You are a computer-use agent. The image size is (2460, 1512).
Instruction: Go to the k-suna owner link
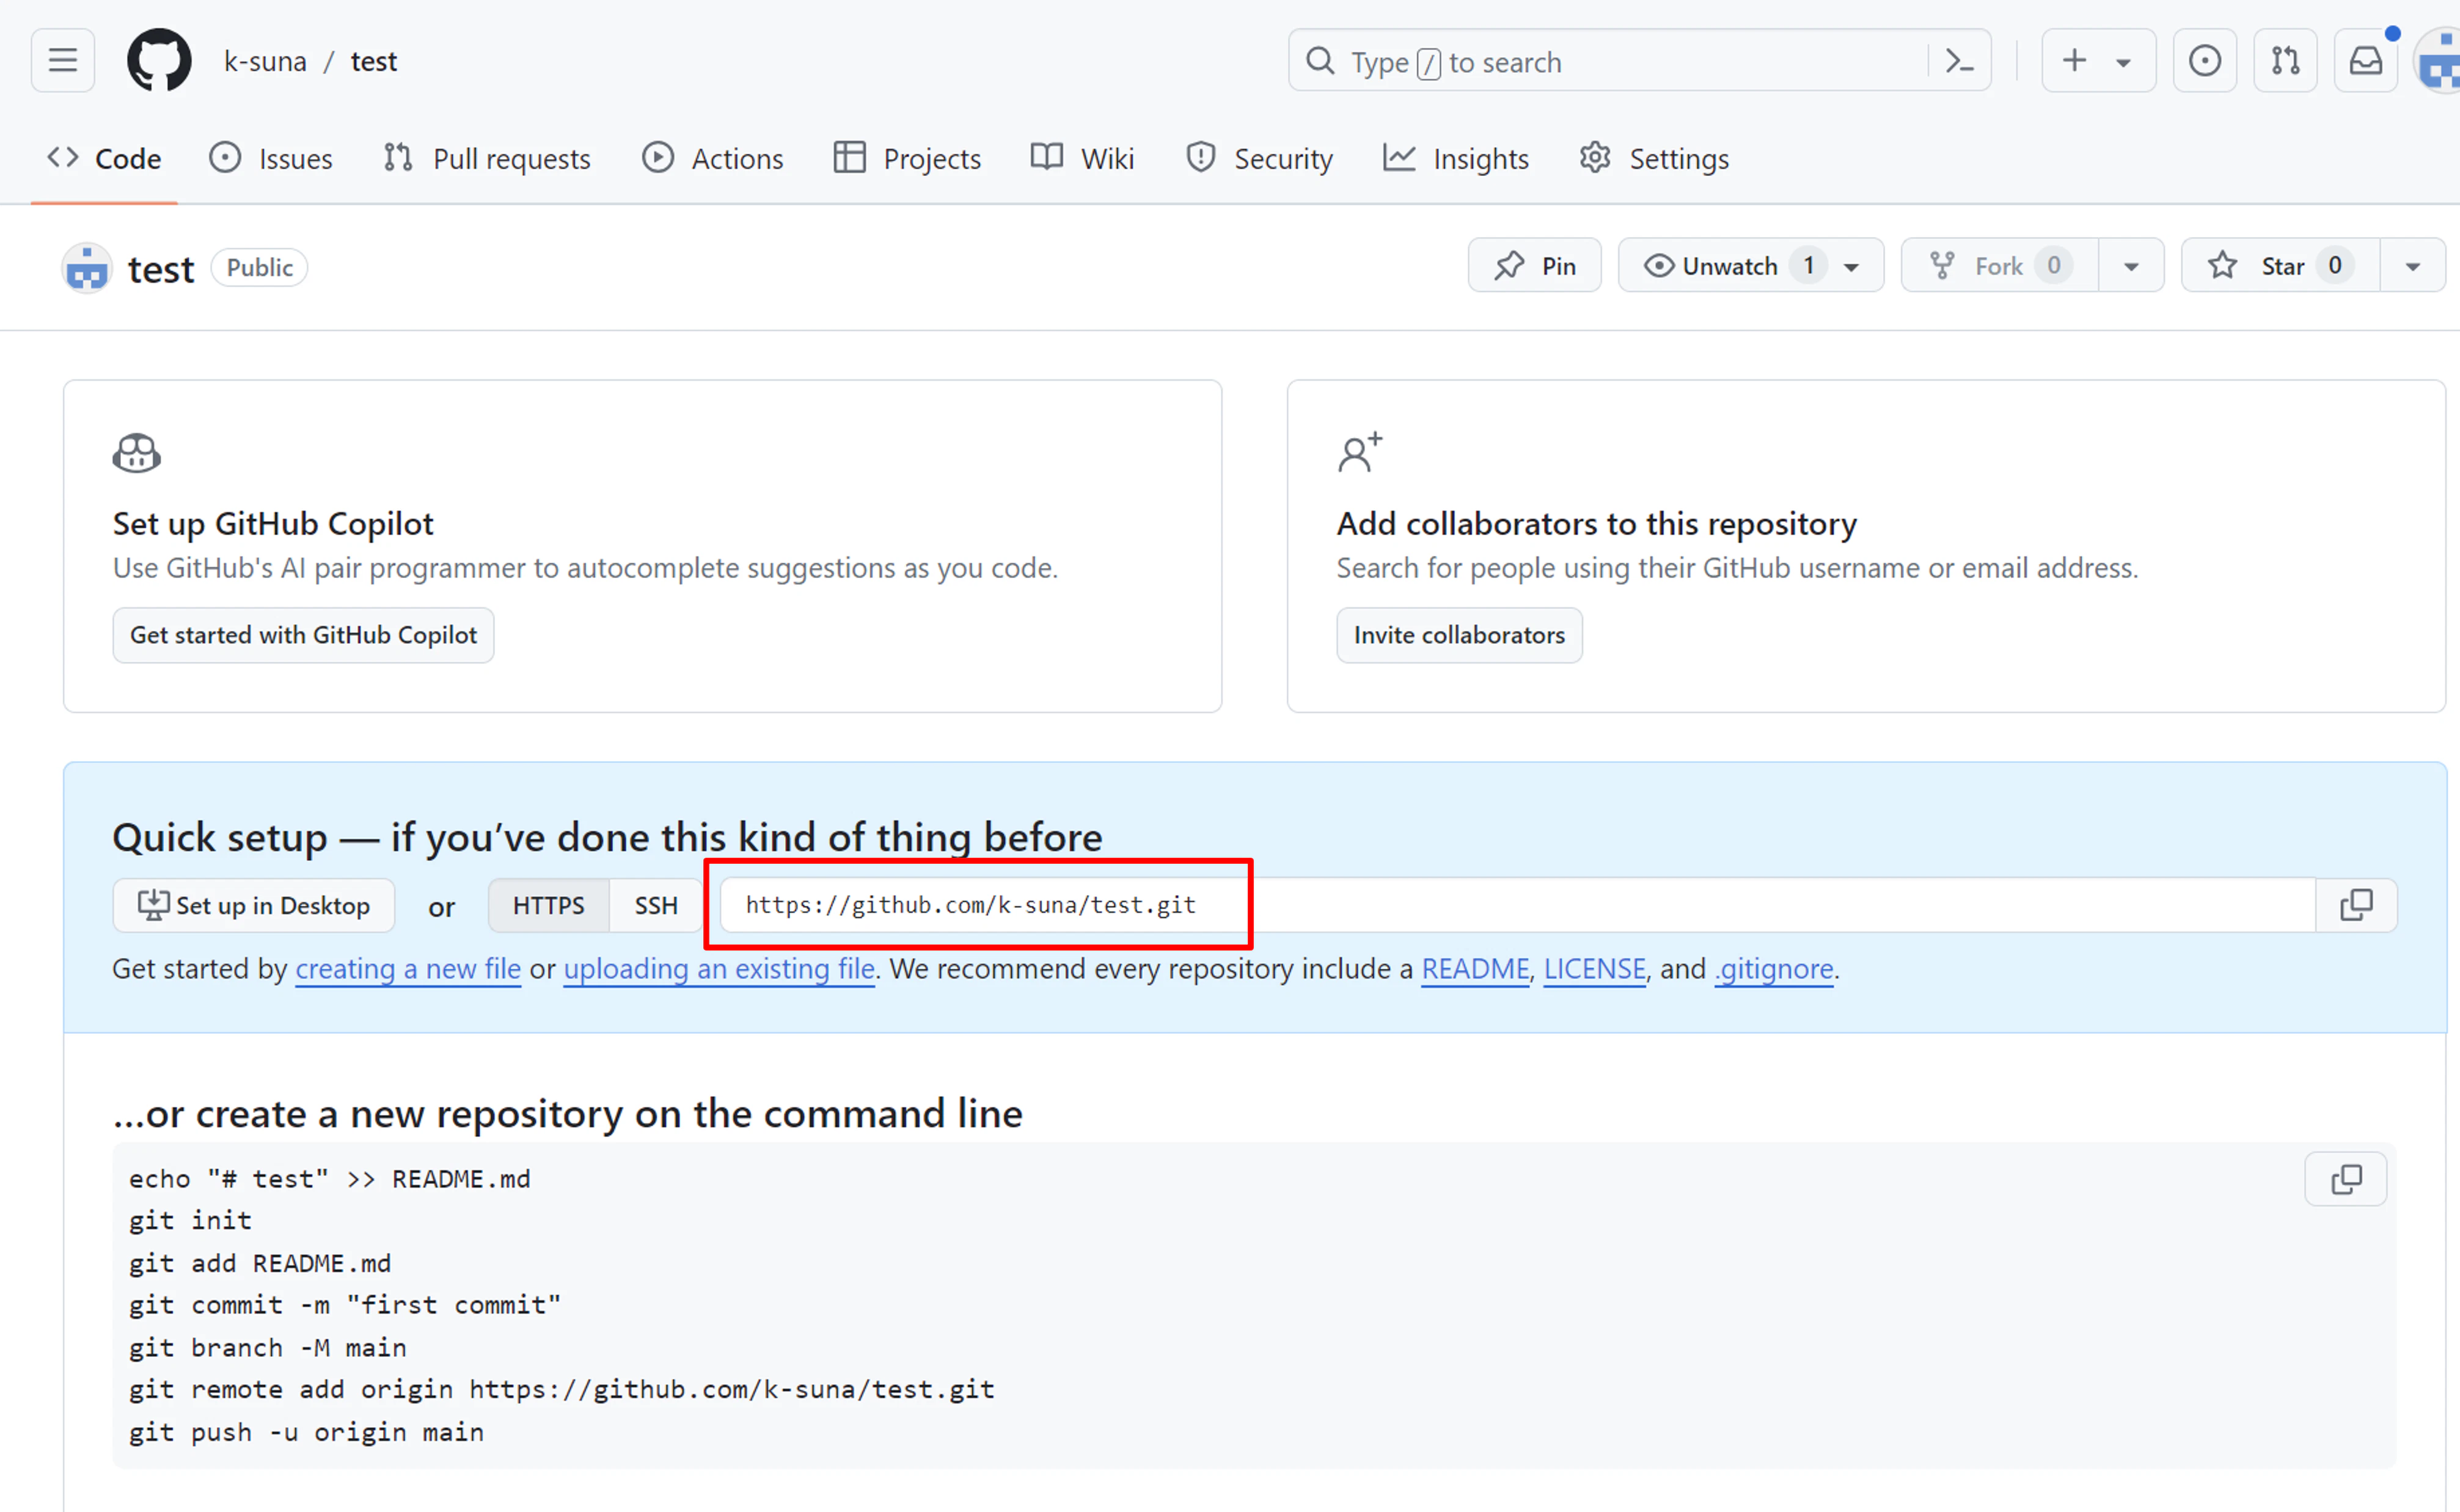point(265,62)
